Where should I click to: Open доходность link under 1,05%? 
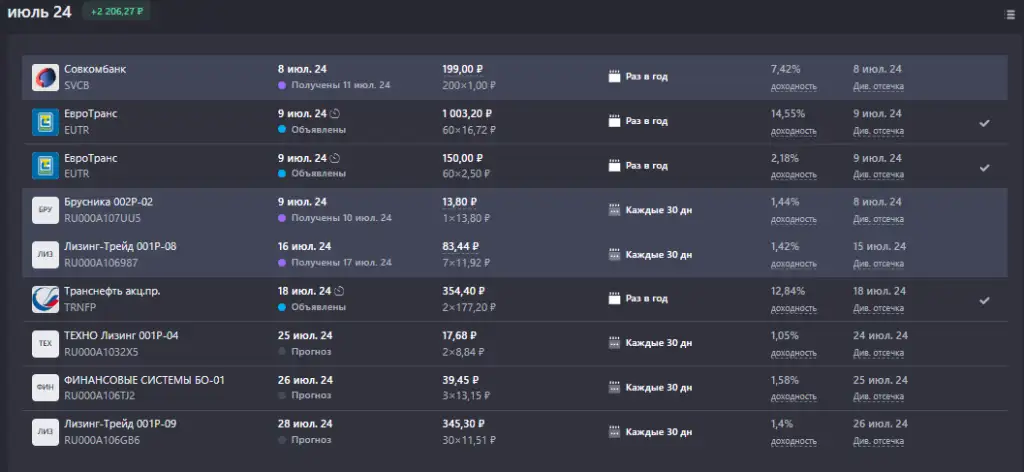coord(793,353)
